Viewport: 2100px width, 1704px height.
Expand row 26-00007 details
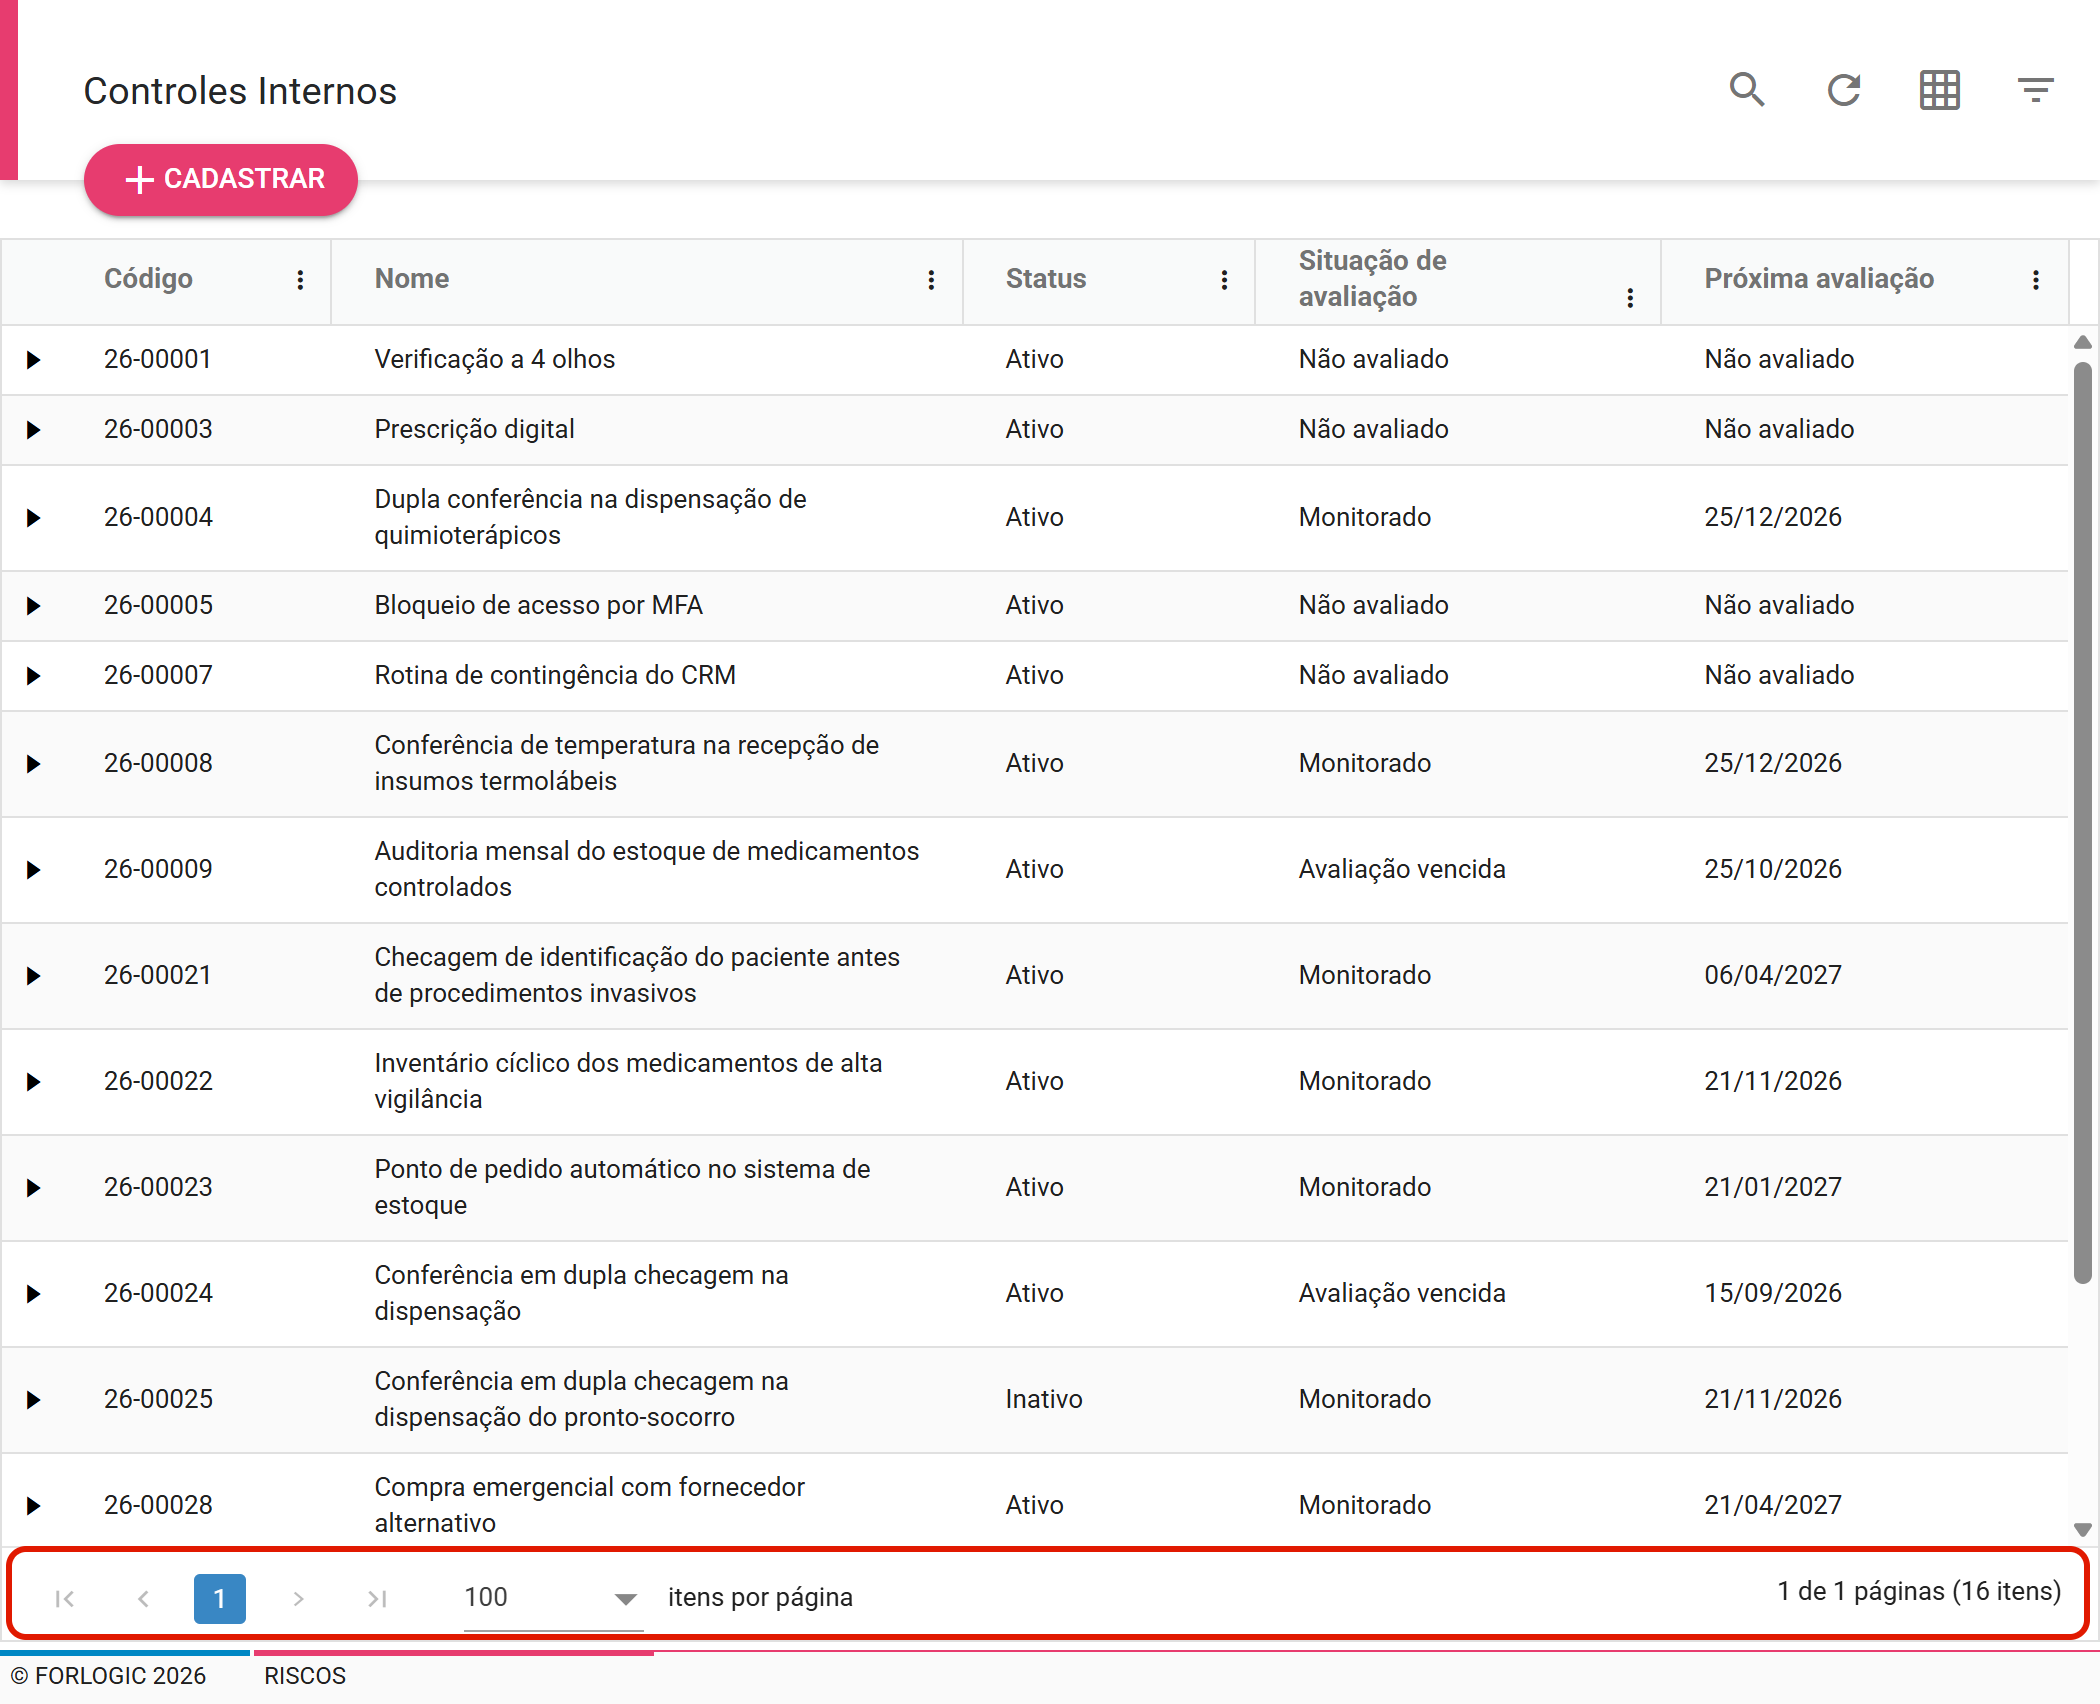[x=33, y=676]
